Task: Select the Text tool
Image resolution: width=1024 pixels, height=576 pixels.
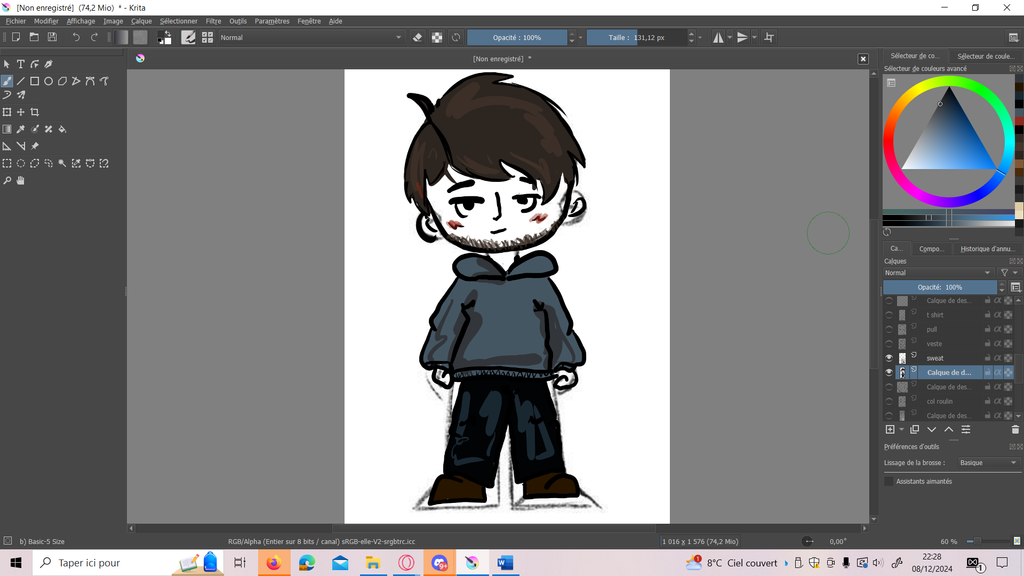Action: pos(20,64)
